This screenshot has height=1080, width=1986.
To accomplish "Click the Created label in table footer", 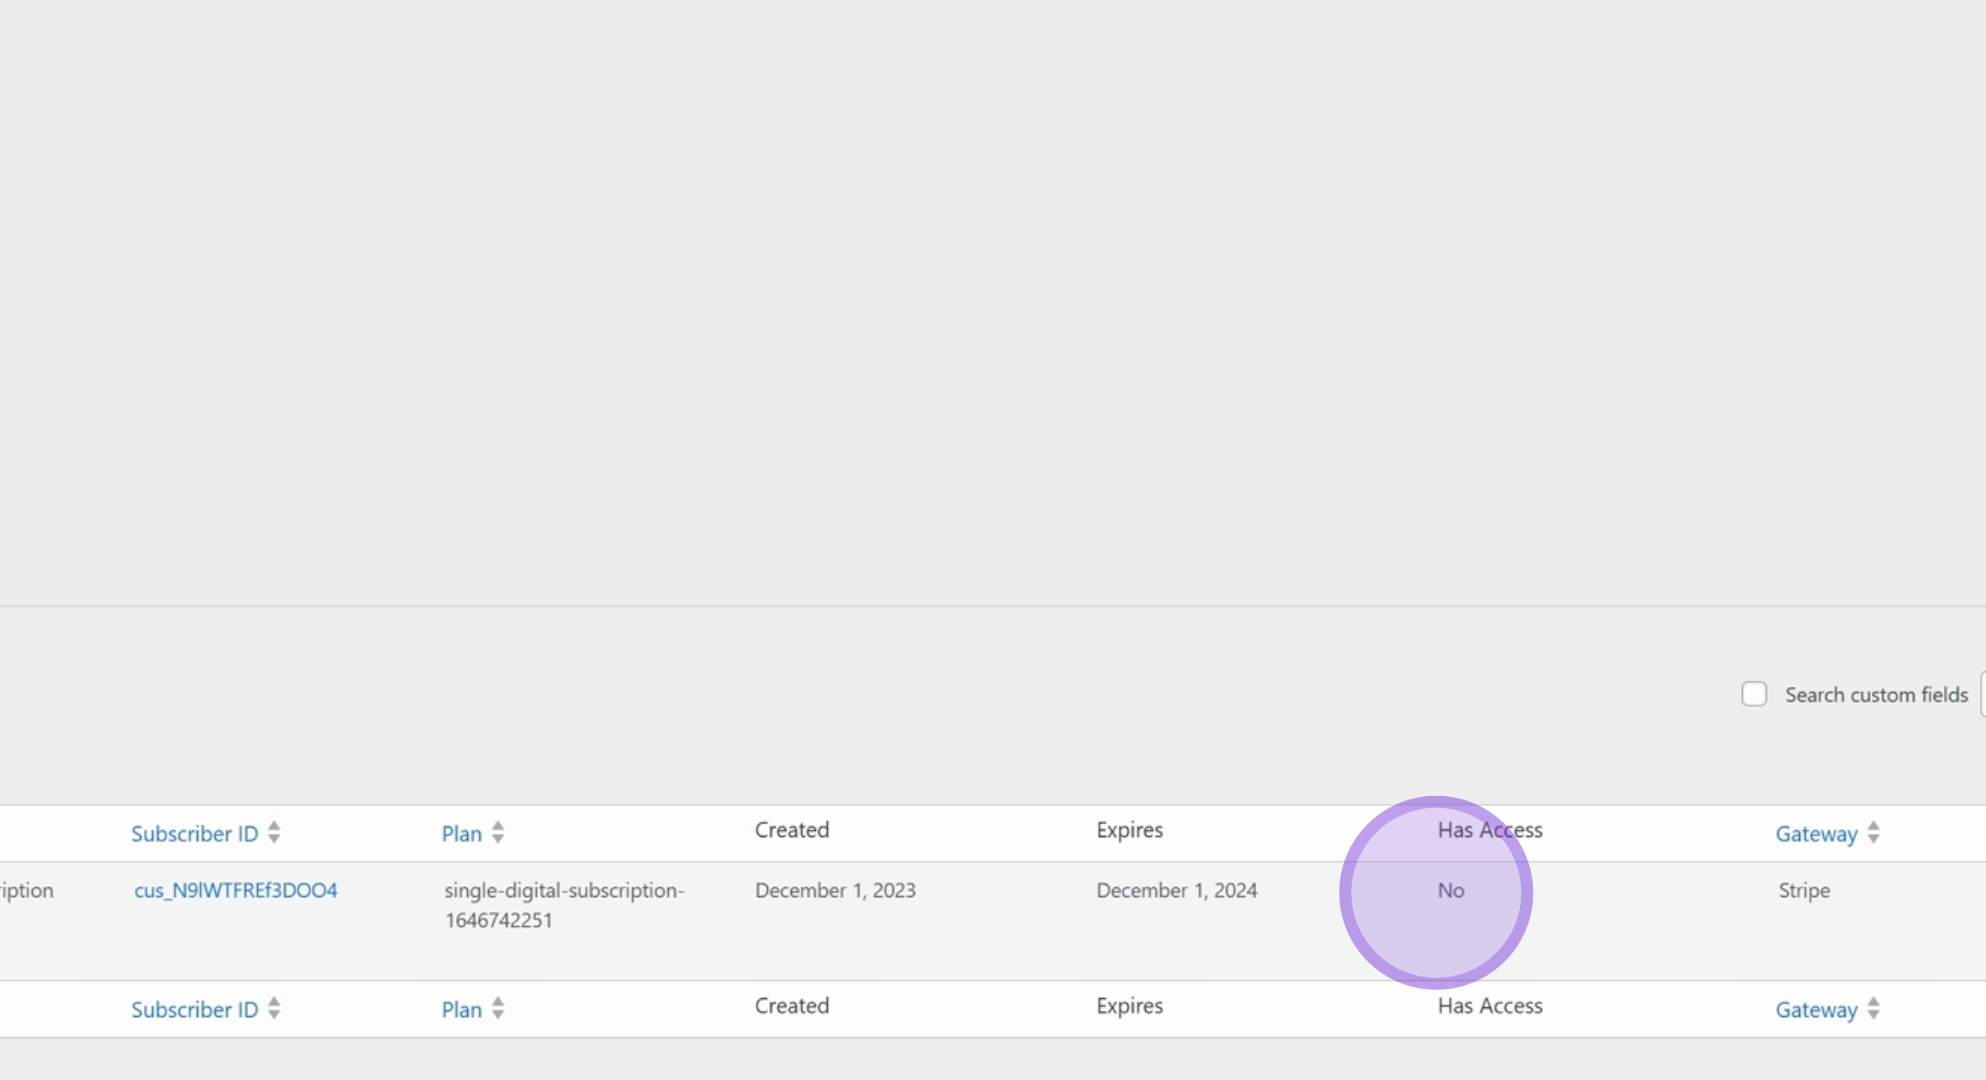I will [792, 1006].
